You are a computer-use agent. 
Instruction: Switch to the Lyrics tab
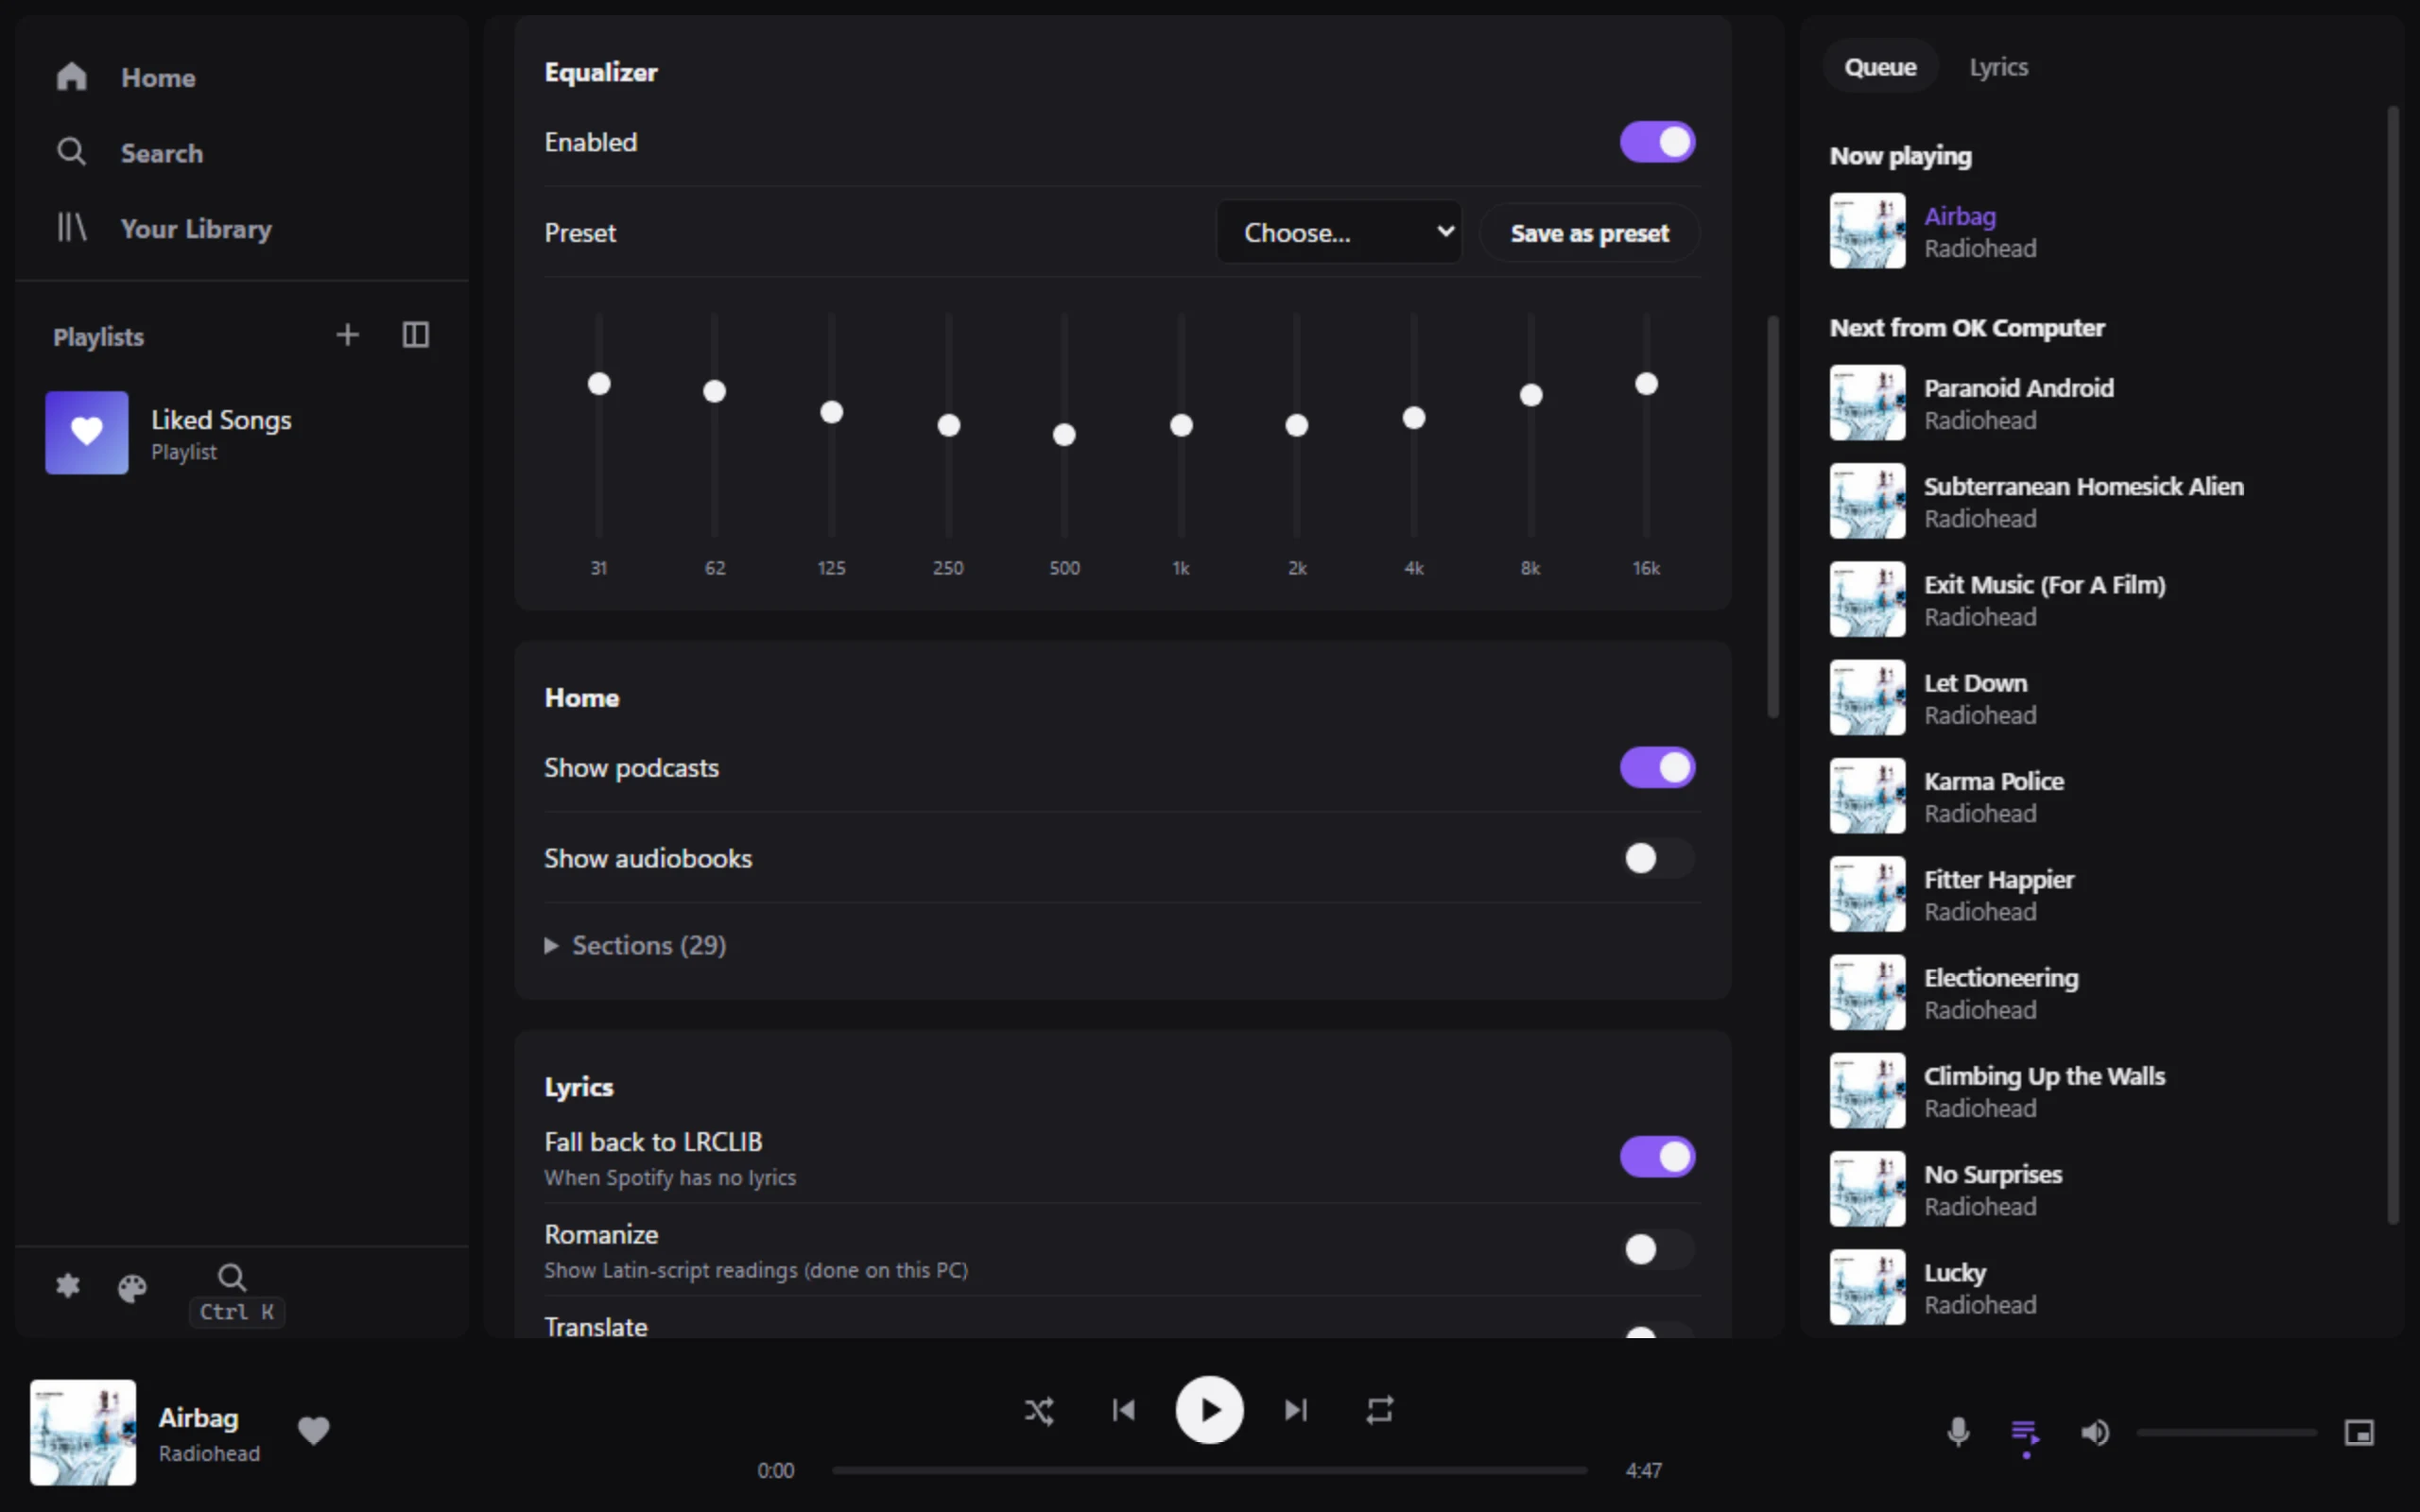pos(1998,67)
